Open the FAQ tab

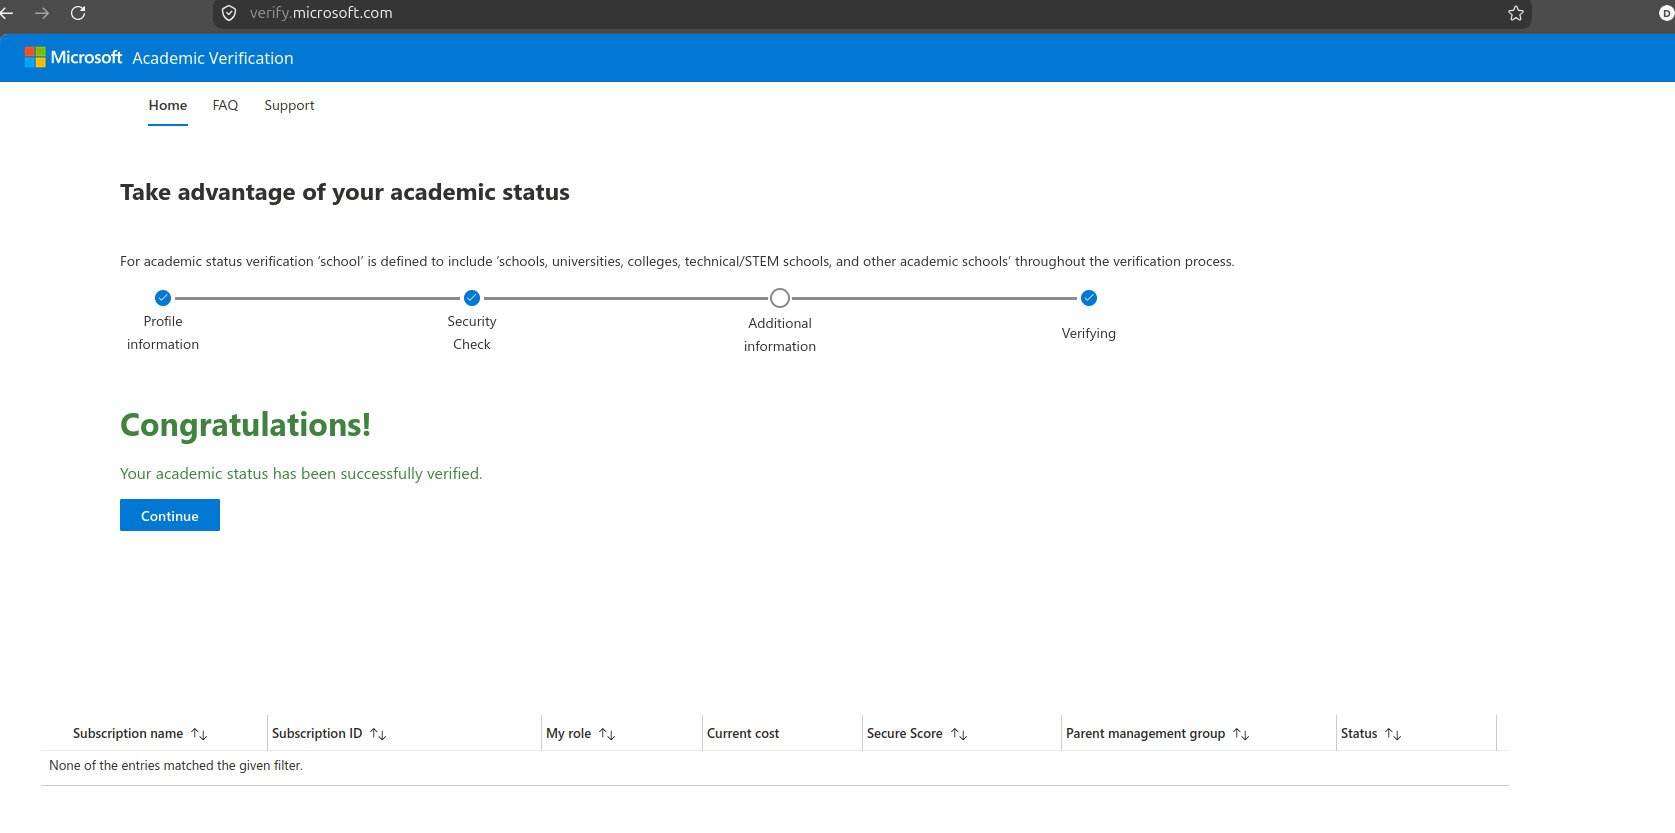(x=225, y=105)
